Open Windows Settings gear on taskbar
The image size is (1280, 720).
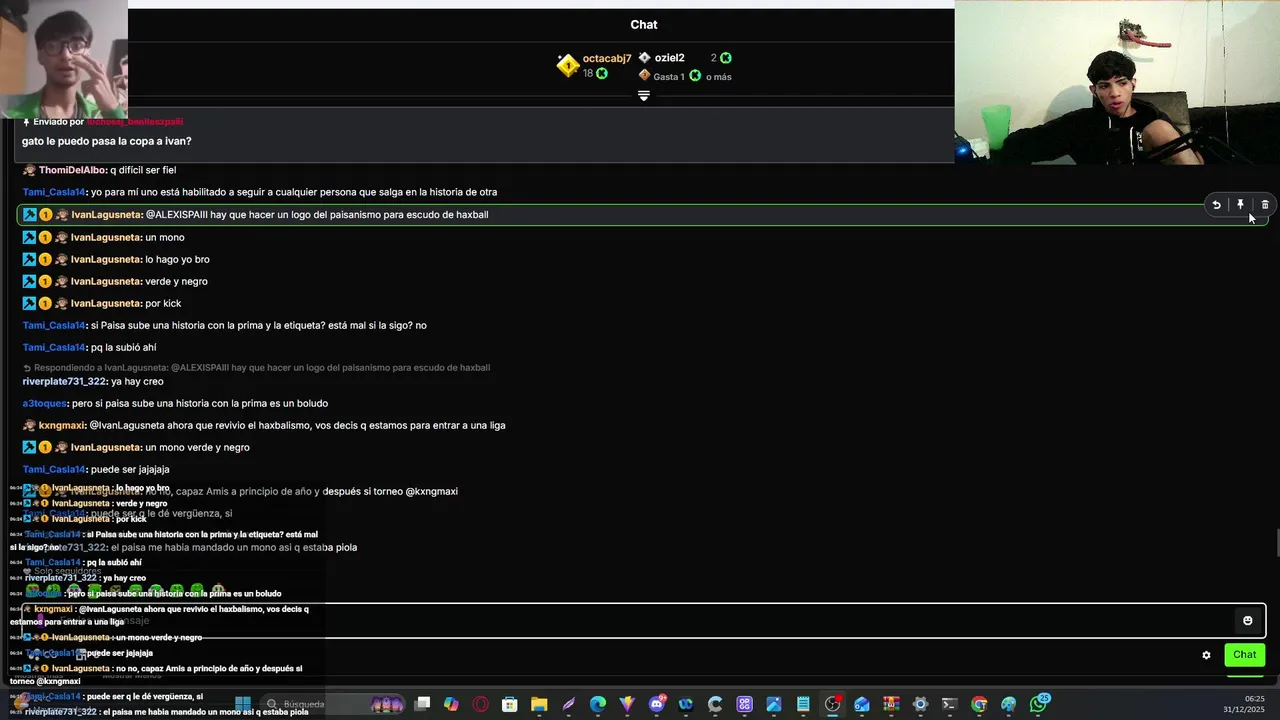tap(920, 704)
